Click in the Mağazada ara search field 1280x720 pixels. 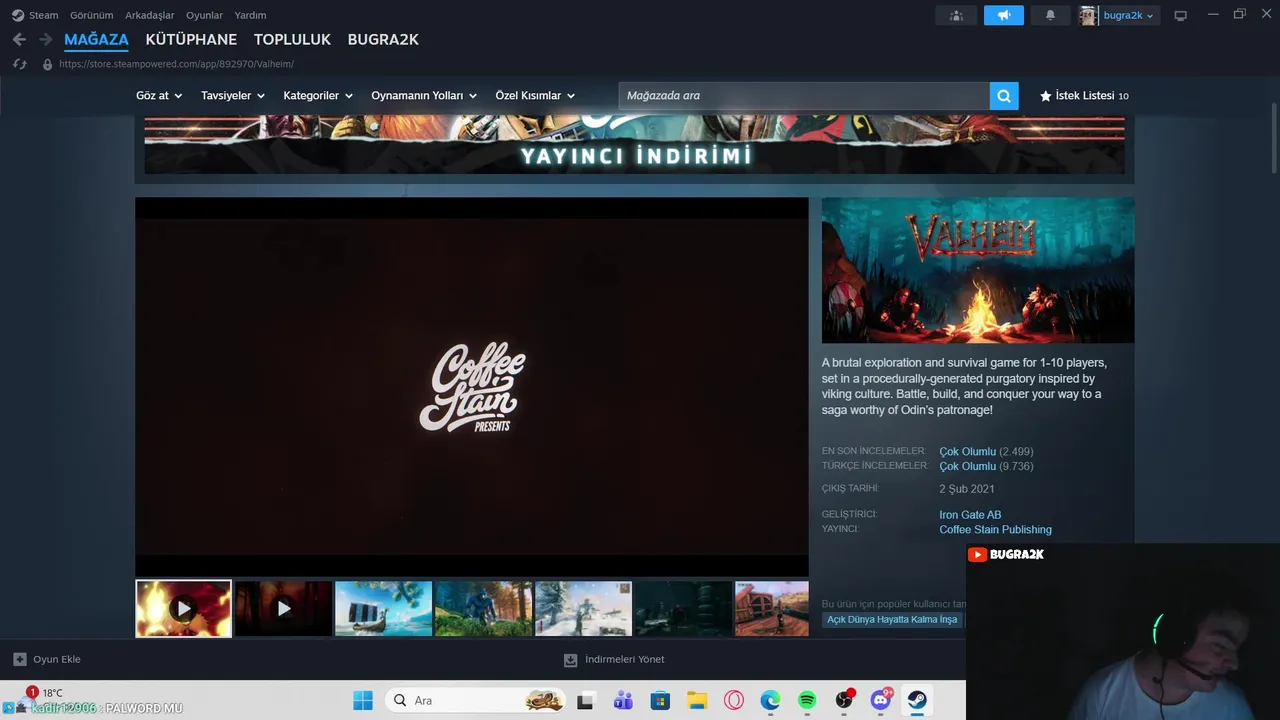coord(804,96)
